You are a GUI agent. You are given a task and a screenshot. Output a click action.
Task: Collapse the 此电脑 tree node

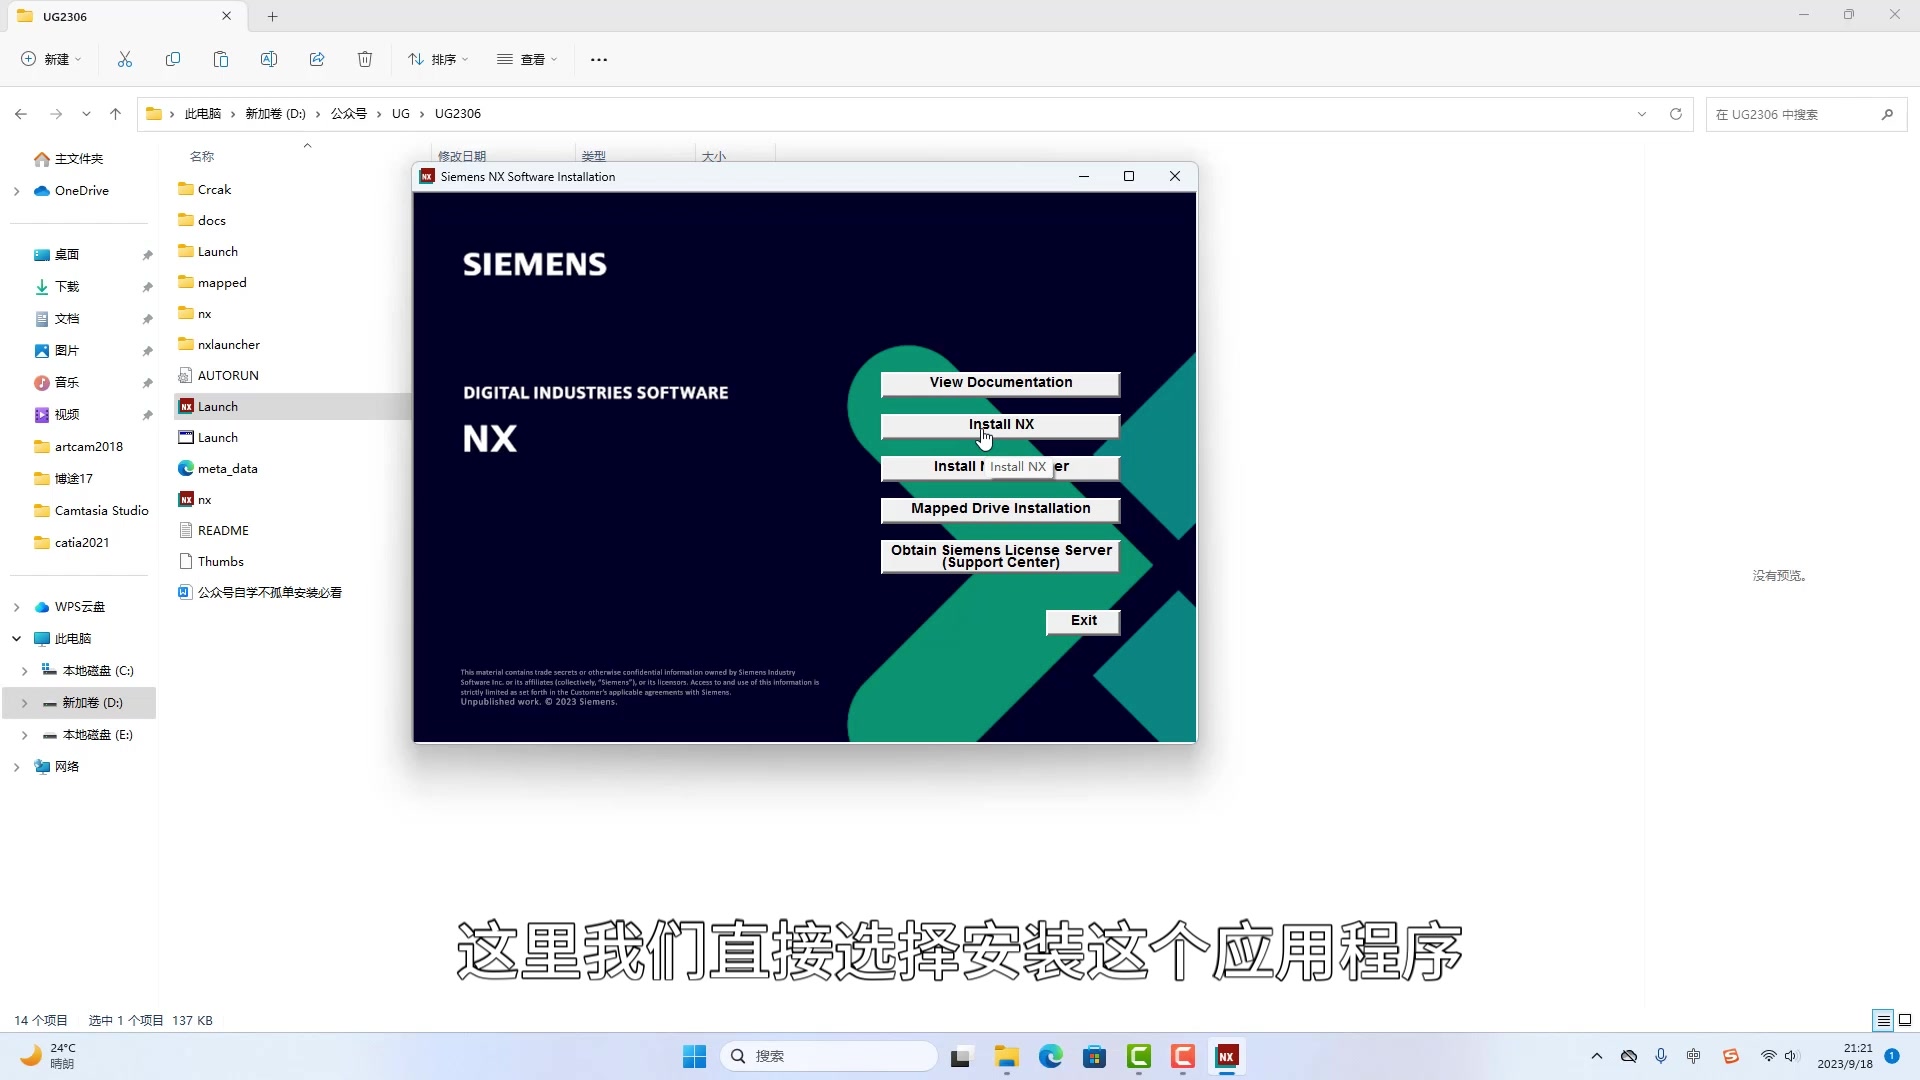16,639
